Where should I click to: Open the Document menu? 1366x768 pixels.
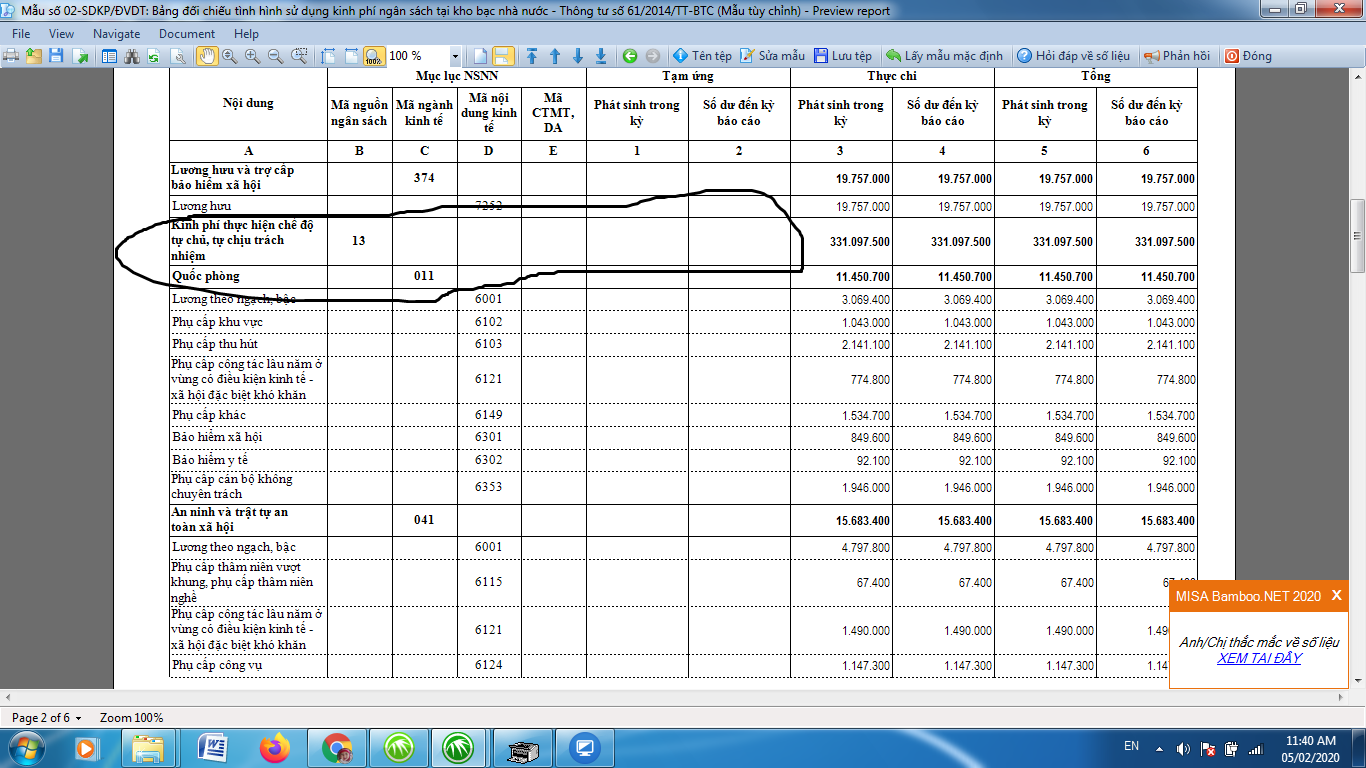(186, 33)
